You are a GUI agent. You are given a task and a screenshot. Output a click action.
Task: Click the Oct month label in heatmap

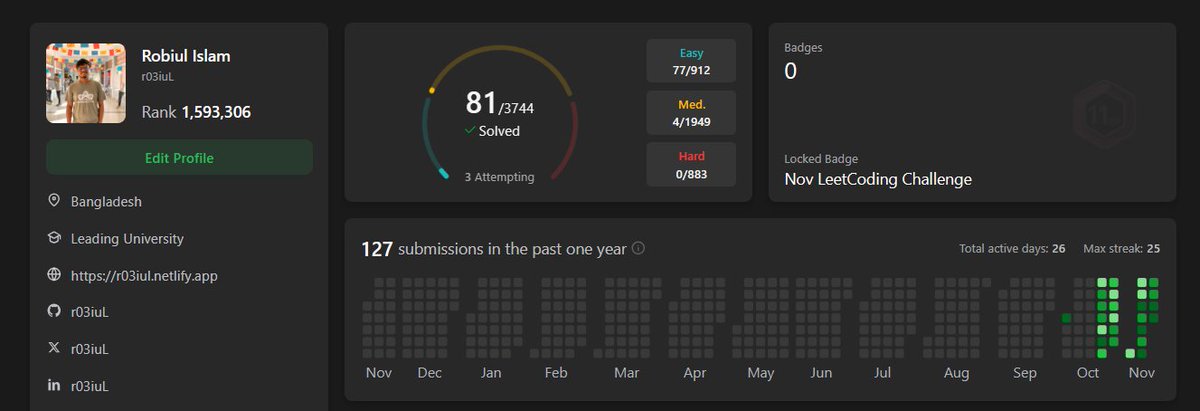(x=1088, y=373)
